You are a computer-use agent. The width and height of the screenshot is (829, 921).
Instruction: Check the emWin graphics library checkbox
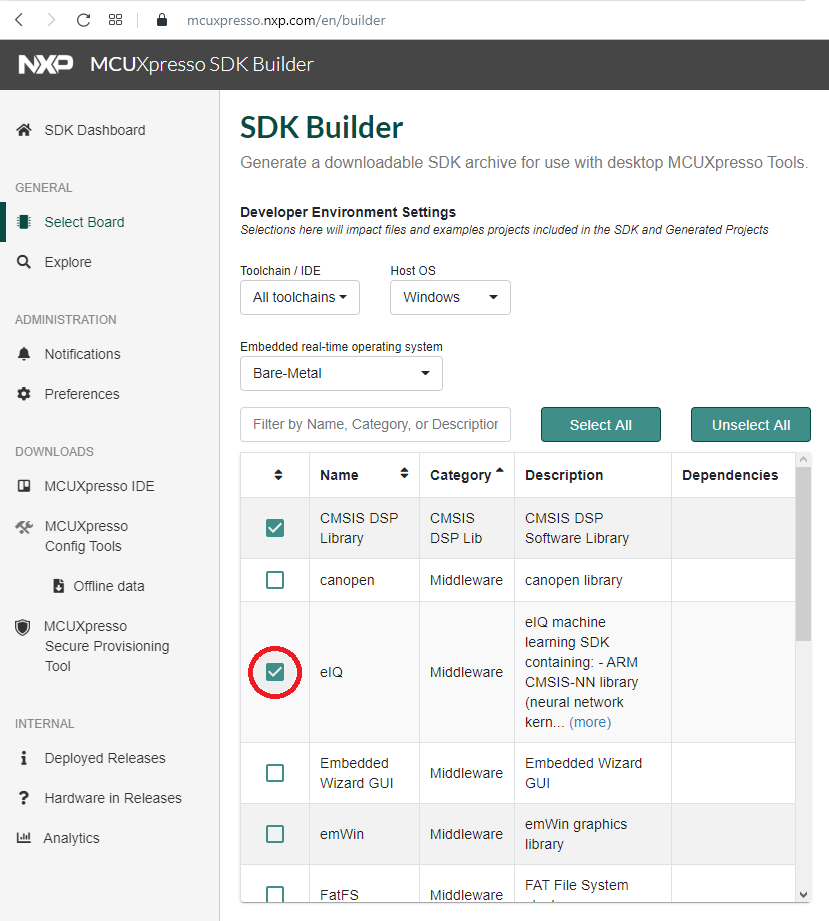point(275,834)
